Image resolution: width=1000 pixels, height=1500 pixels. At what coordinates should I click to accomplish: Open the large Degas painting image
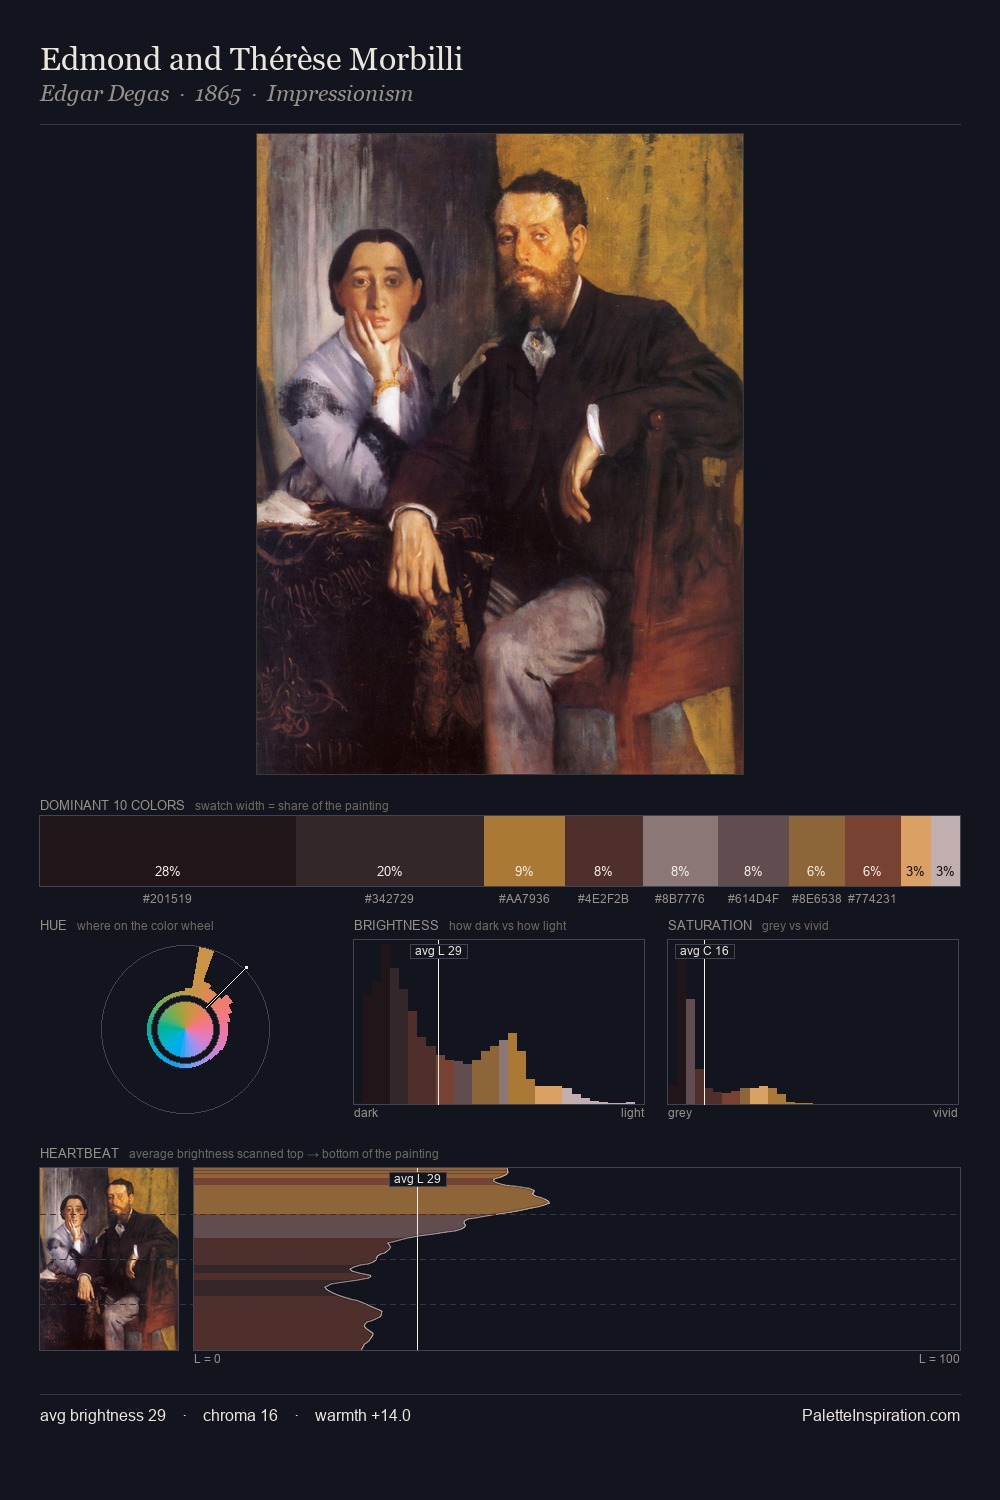pyautogui.click(x=500, y=454)
